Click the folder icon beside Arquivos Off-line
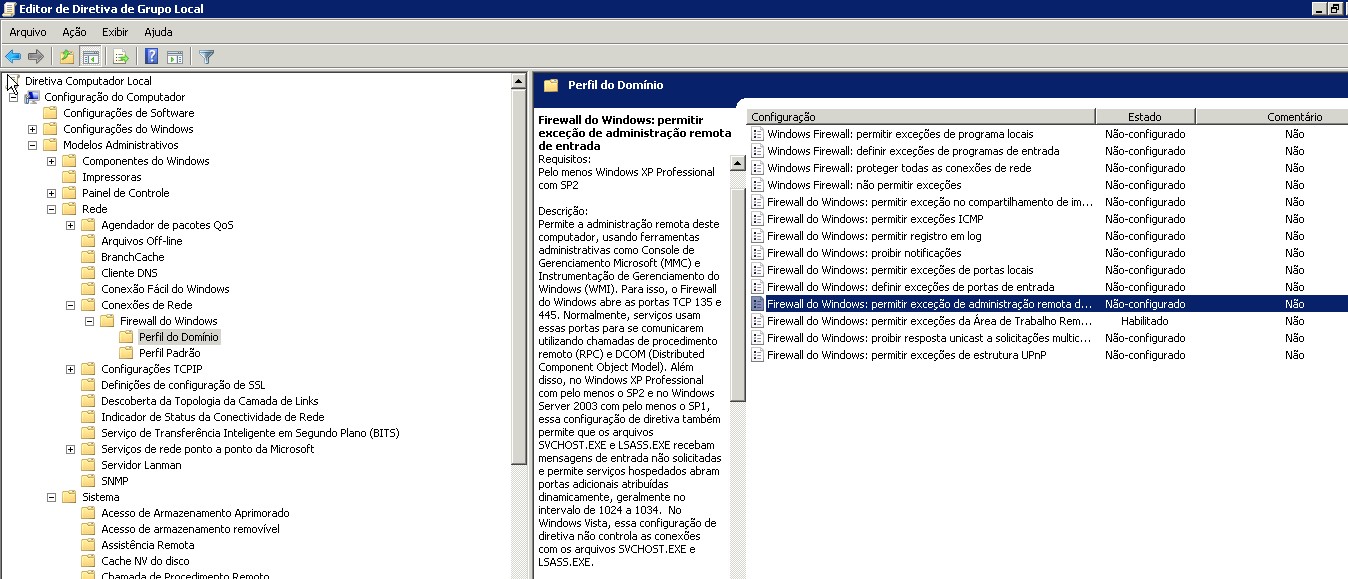Viewport: 1348px width, 579px height. [x=89, y=241]
